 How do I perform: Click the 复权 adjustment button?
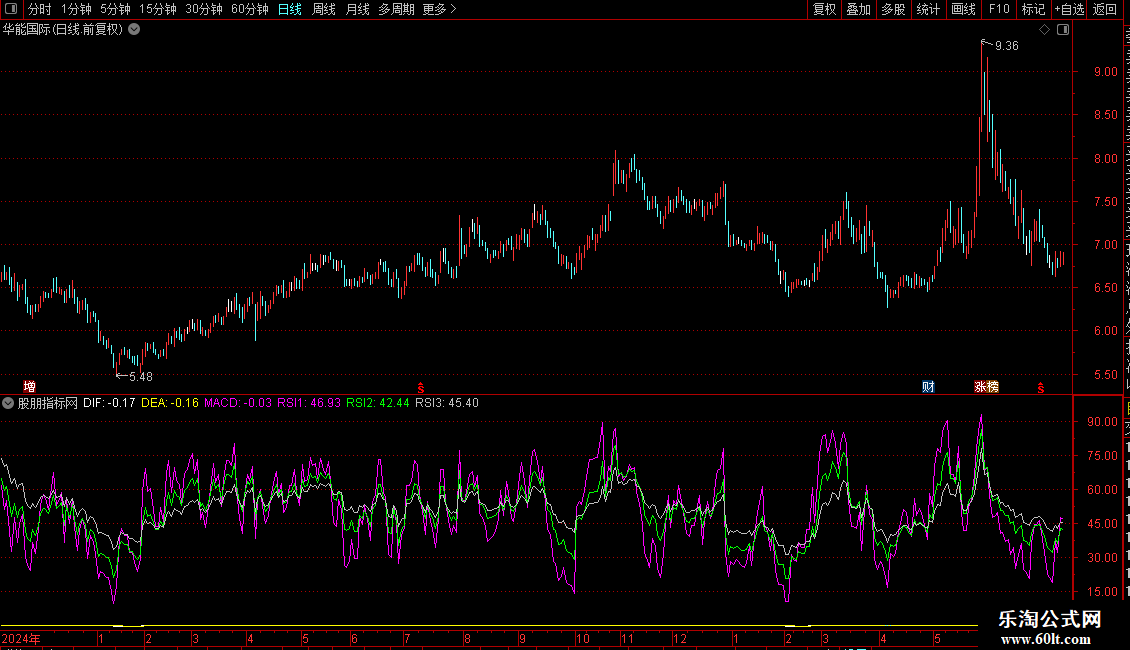(x=824, y=9)
